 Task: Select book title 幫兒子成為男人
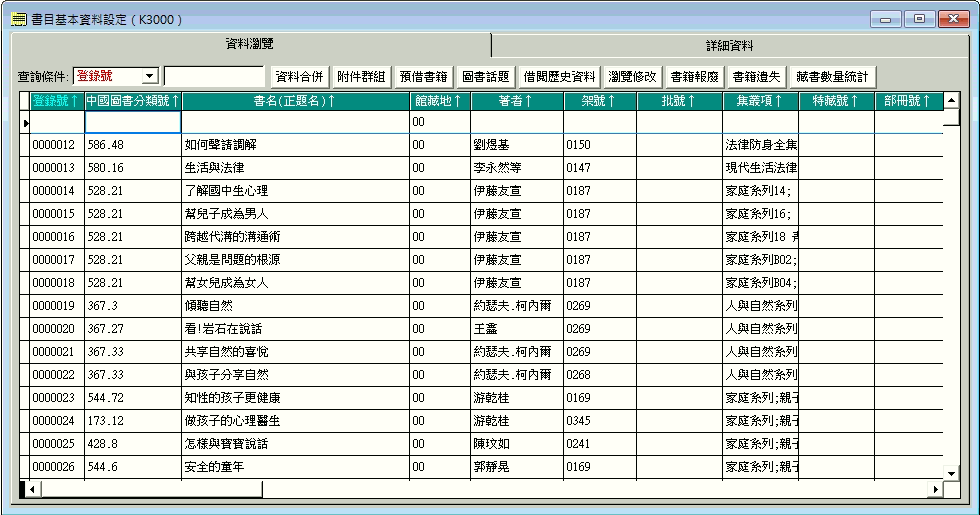(x=226, y=214)
